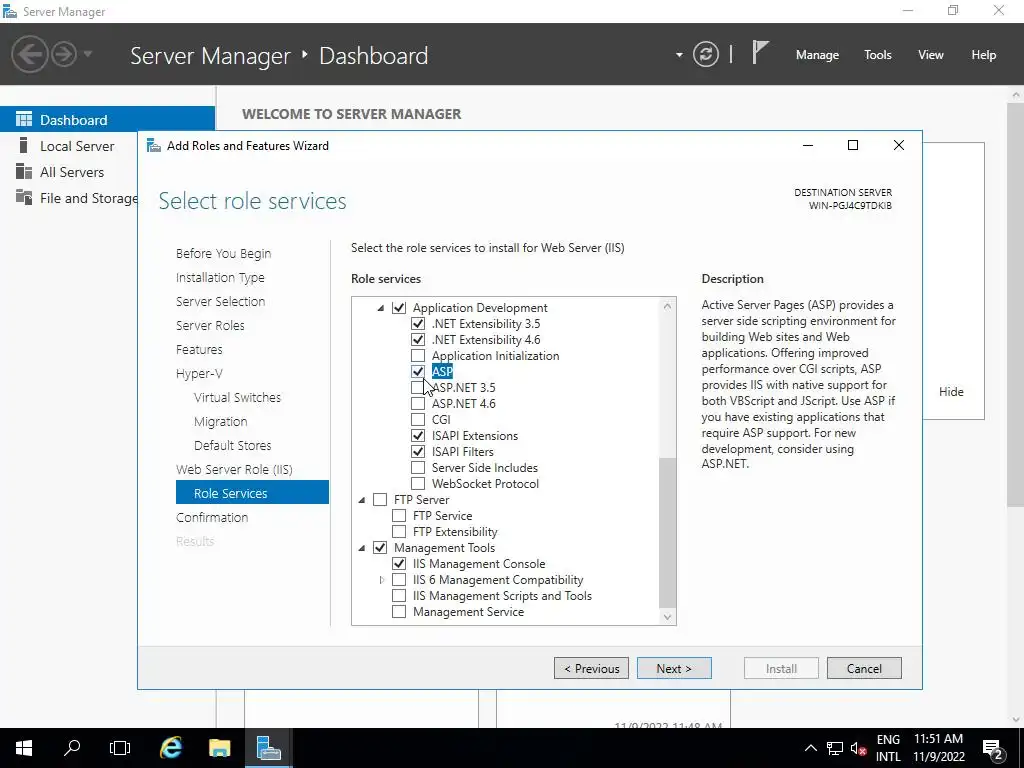The width and height of the screenshot is (1024, 768).
Task: Go to the Installation Type step
Action: (220, 278)
